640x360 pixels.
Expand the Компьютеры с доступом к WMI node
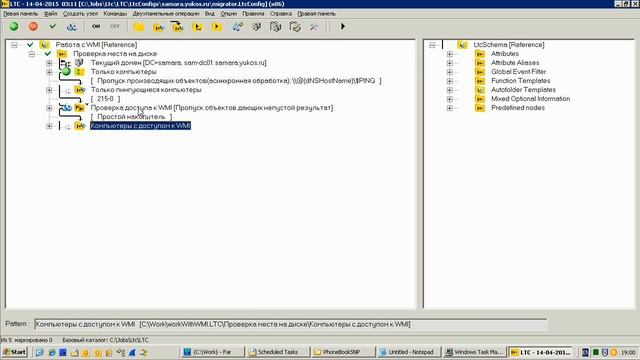(49, 126)
